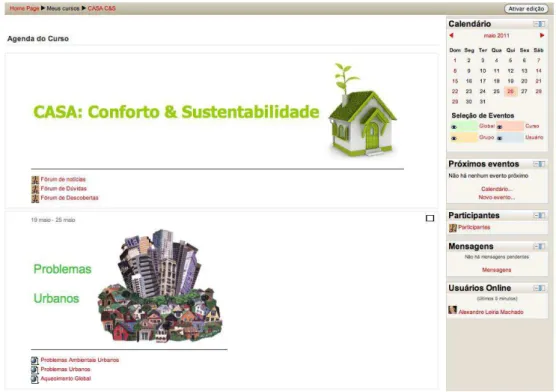
Task: Click the 19 maio - 25 maio date label
Action: pyautogui.click(x=53, y=220)
